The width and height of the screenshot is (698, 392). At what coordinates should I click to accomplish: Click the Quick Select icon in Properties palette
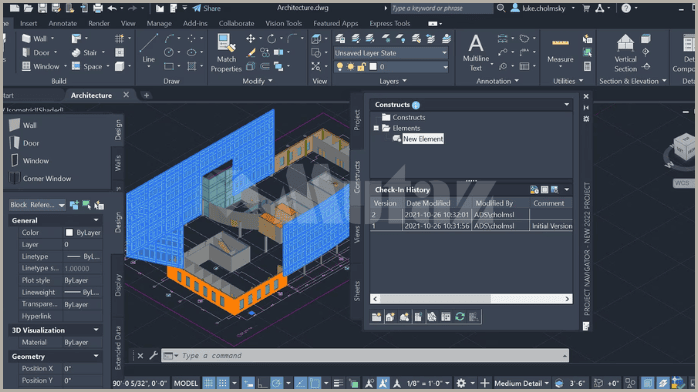click(99, 205)
